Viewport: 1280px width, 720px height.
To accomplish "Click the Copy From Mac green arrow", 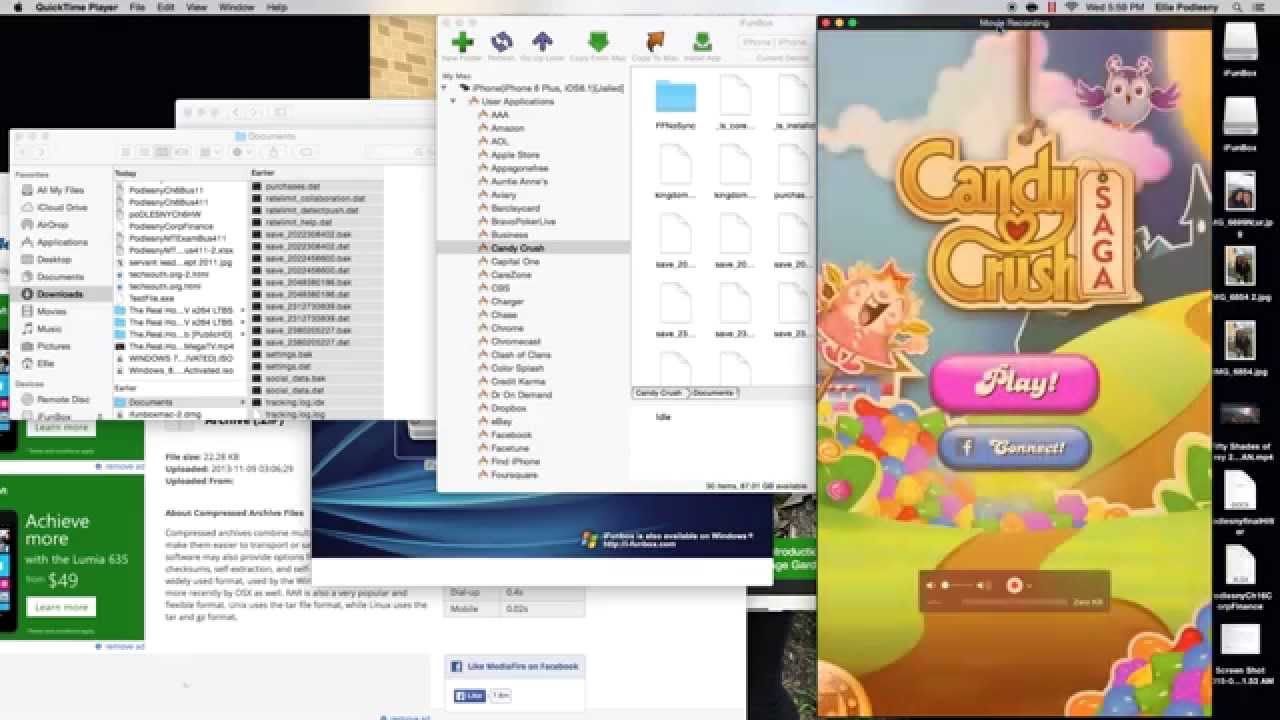I will tap(598, 42).
